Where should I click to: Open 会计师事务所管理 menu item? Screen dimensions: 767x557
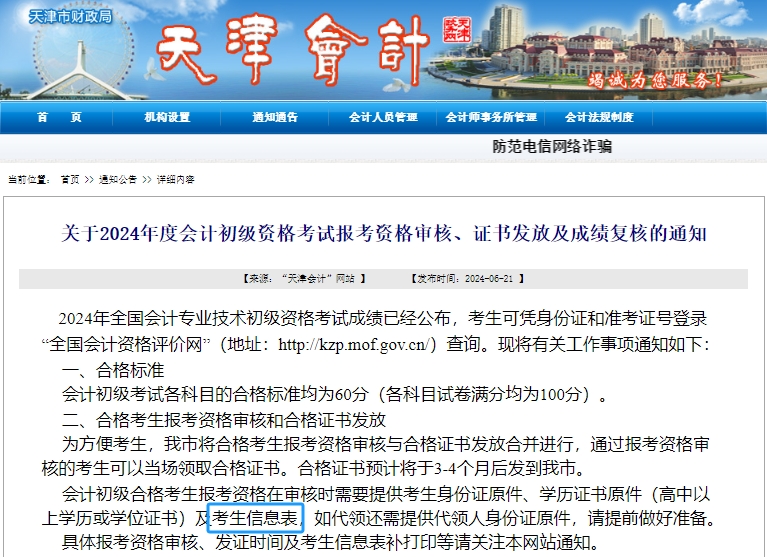(x=491, y=118)
